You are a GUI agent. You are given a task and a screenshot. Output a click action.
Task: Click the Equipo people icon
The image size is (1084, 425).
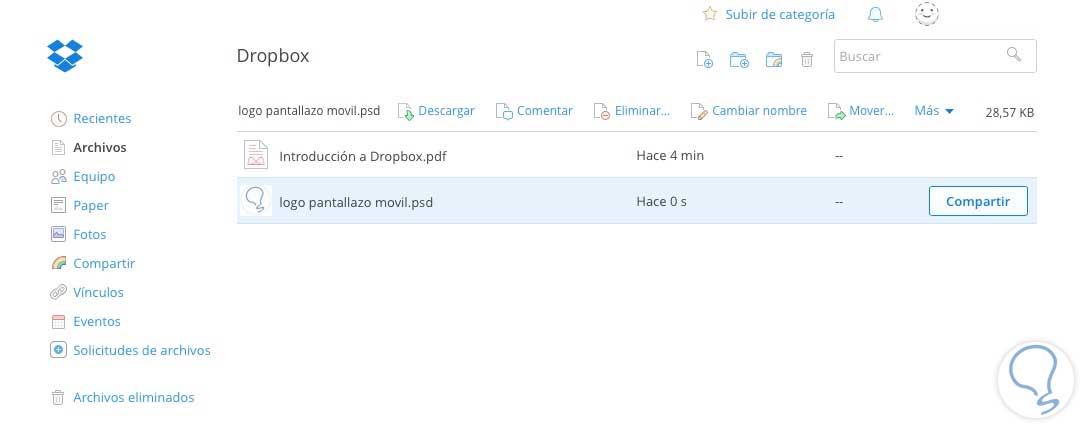point(59,177)
